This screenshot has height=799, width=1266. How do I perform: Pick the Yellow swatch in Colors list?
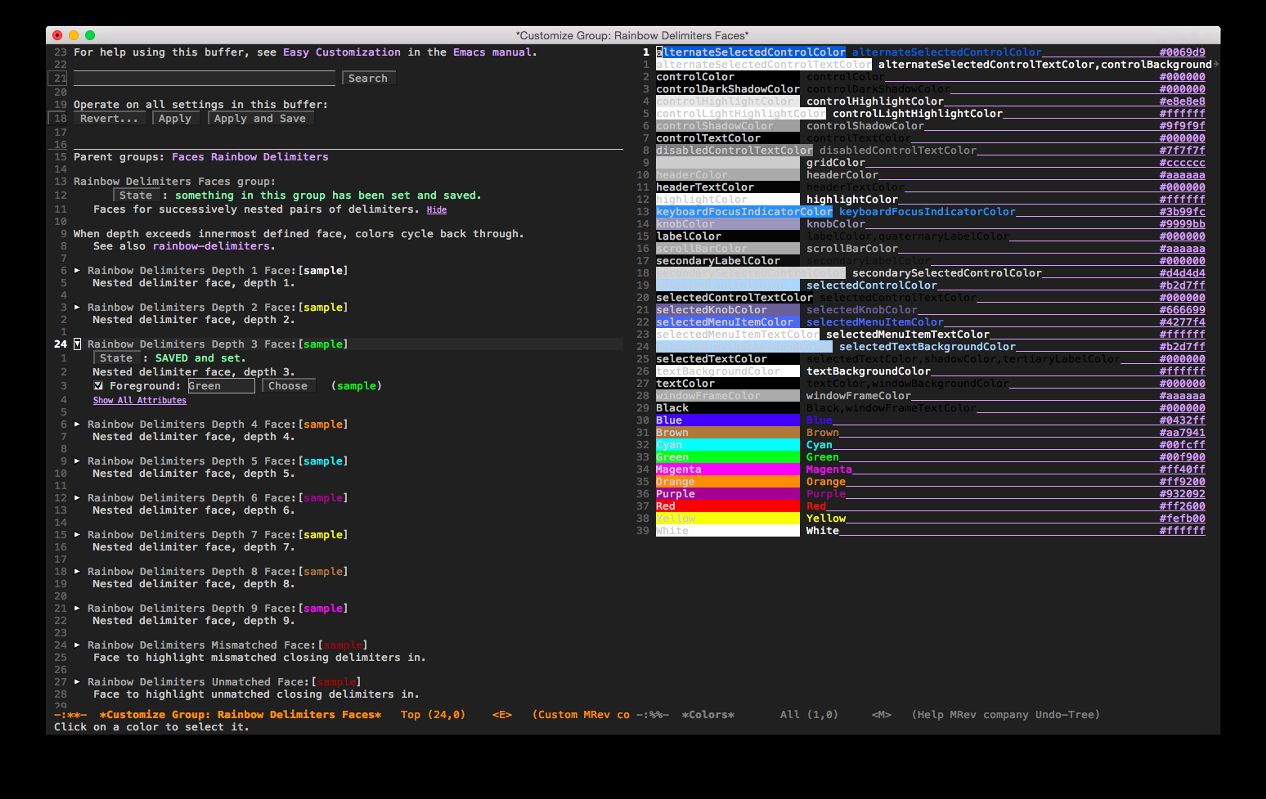(x=728, y=519)
